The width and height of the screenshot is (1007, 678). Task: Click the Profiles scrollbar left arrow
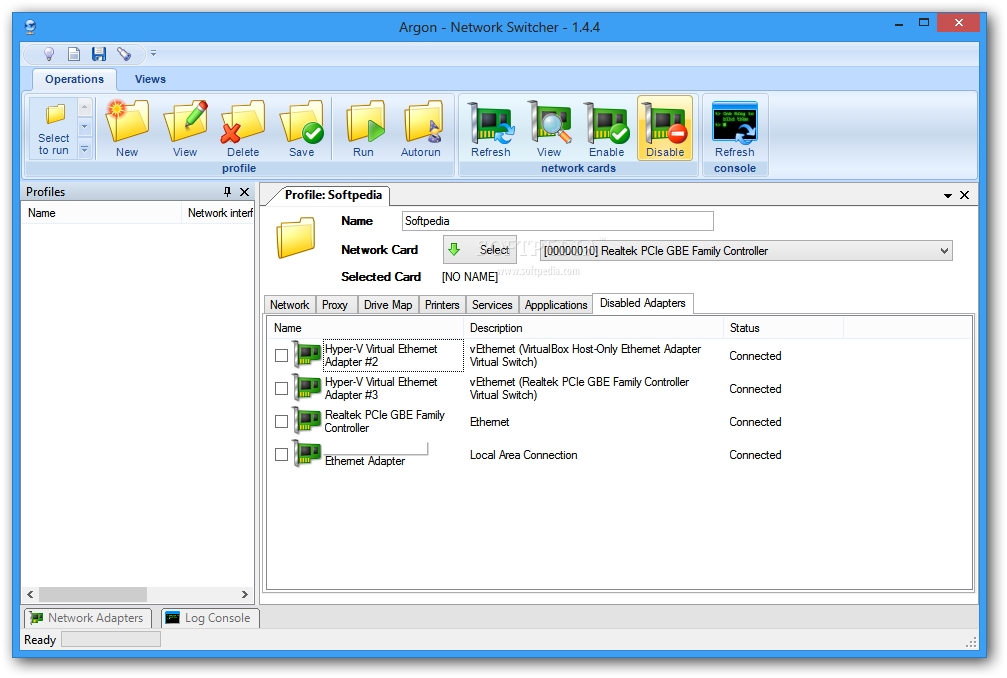[30, 595]
